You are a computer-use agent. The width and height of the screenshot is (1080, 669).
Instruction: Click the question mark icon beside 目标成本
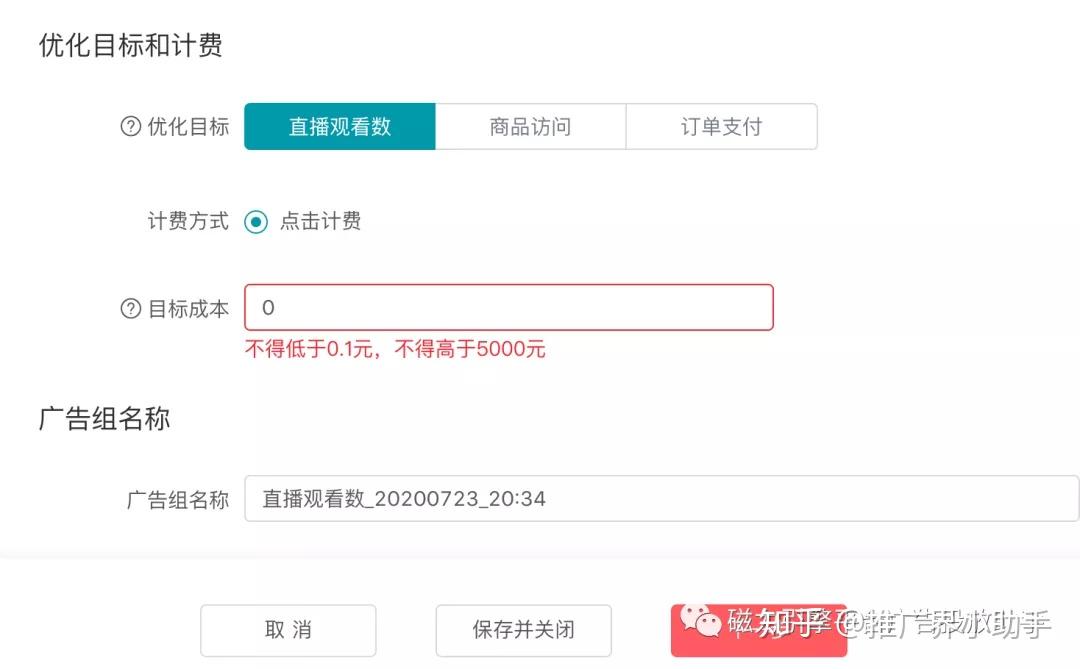click(130, 309)
